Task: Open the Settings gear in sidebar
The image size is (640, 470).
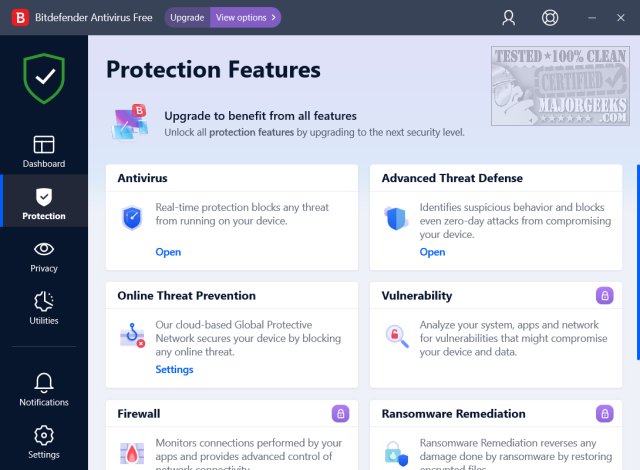Action: click(x=44, y=441)
